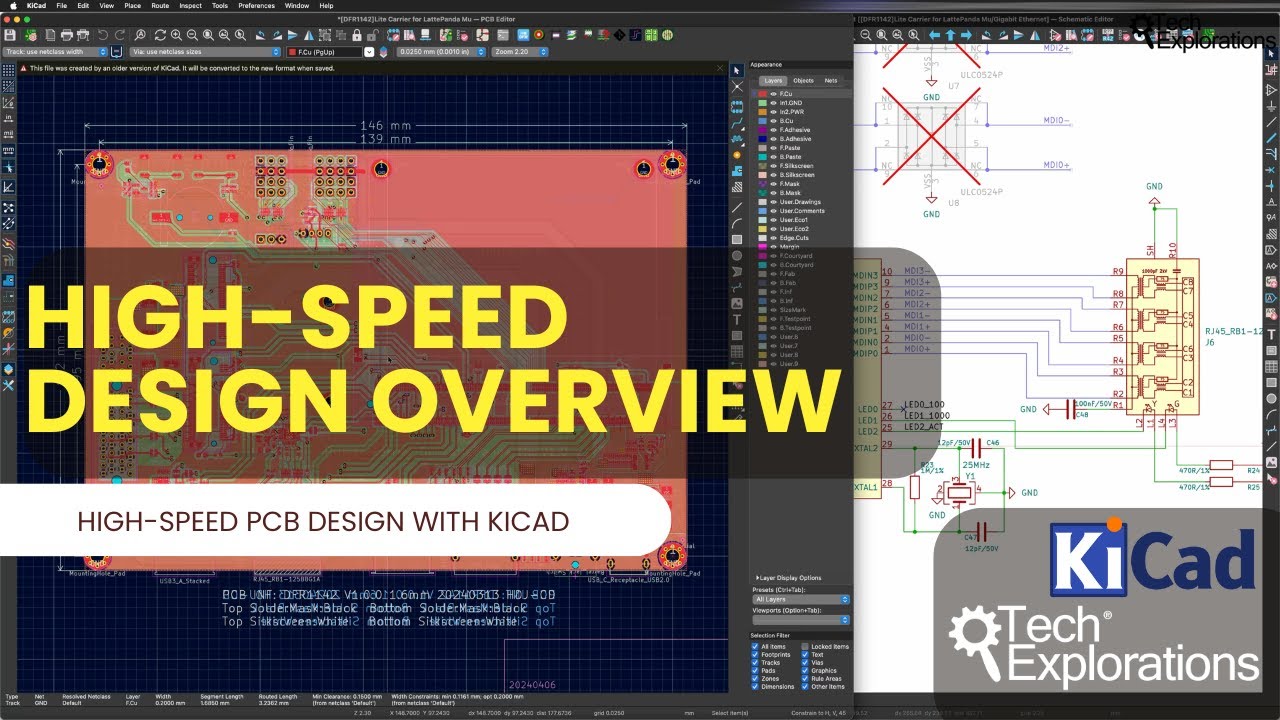Select the Add Table/grid tool
The image size is (1280, 720).
click(x=737, y=351)
